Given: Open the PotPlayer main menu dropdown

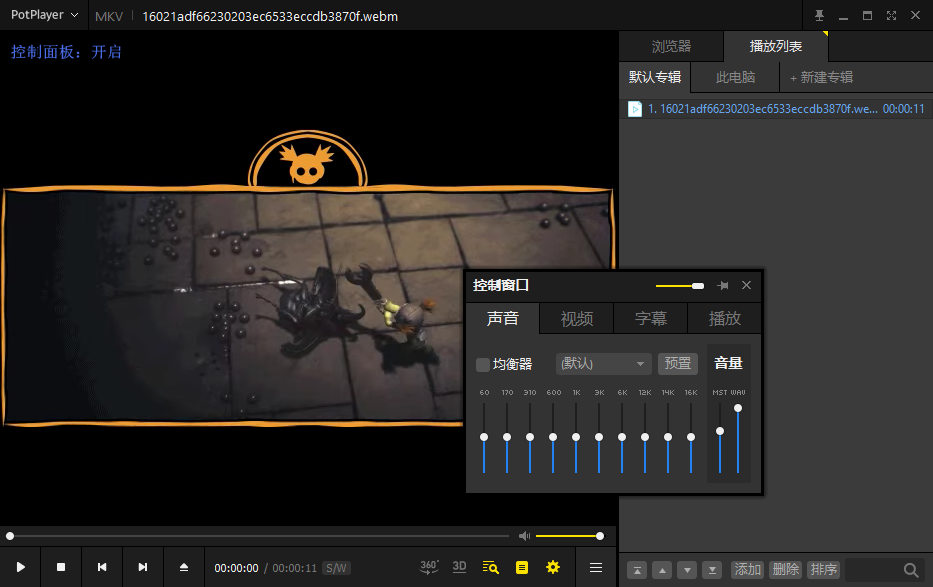Looking at the screenshot, I should coord(44,15).
